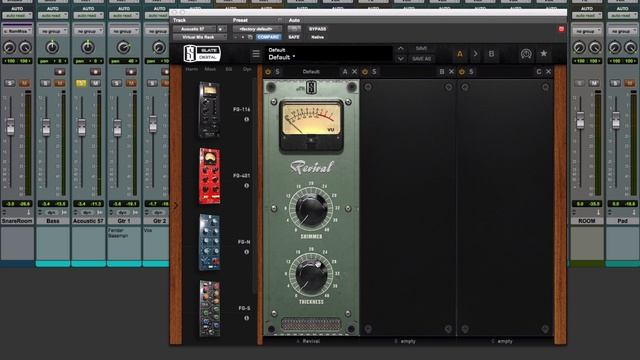Select slot letter B in rack
This screenshot has width=640, height=360.
[x=442, y=72]
